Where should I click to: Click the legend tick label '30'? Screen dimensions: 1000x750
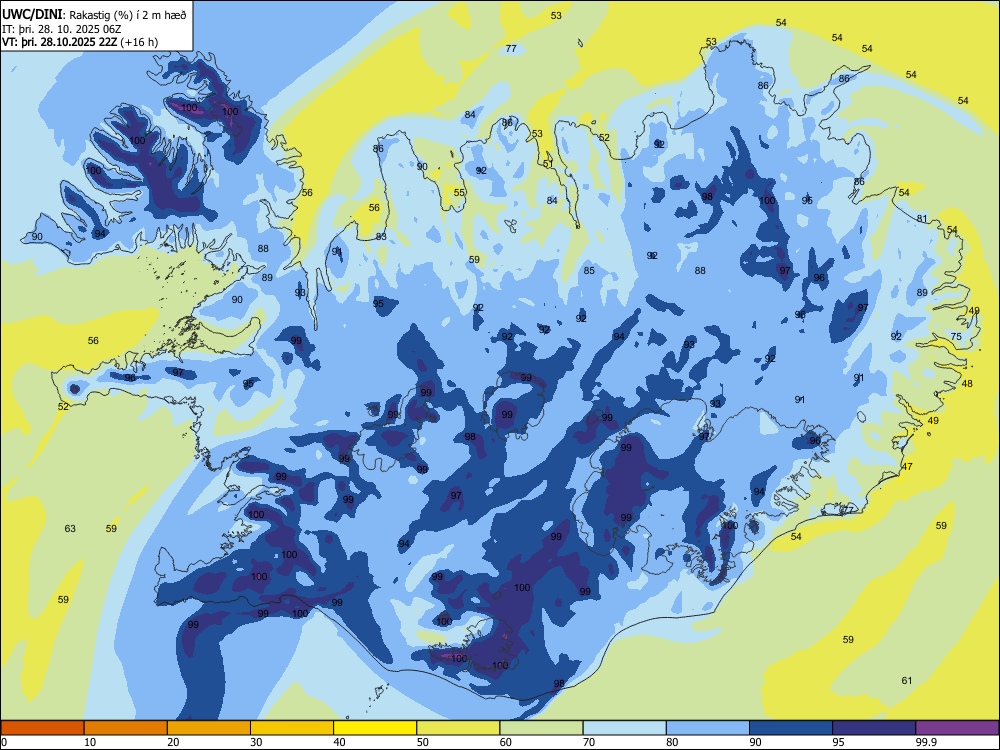pyautogui.click(x=256, y=742)
